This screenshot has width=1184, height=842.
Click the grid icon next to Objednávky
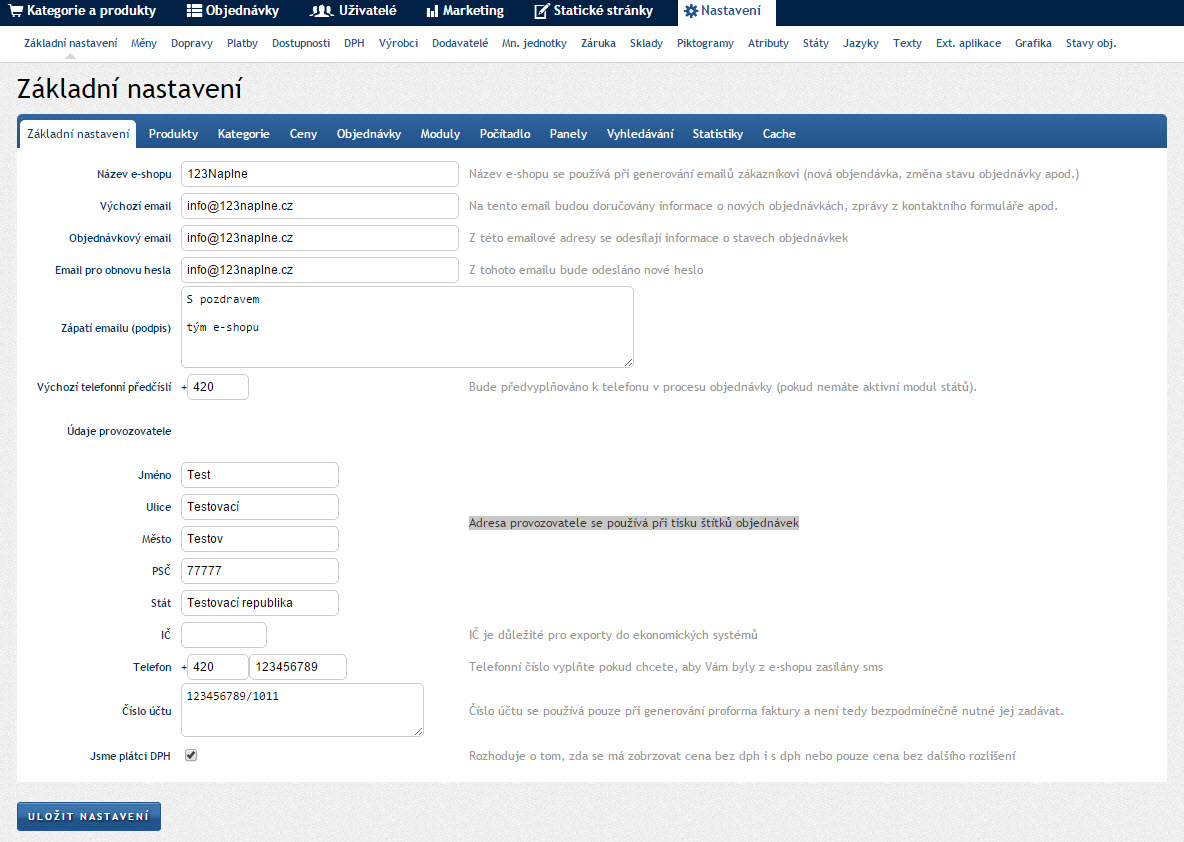194,11
